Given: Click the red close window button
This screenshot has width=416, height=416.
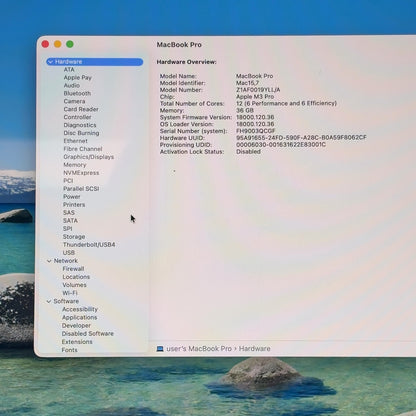Looking at the screenshot, I should point(46,44).
